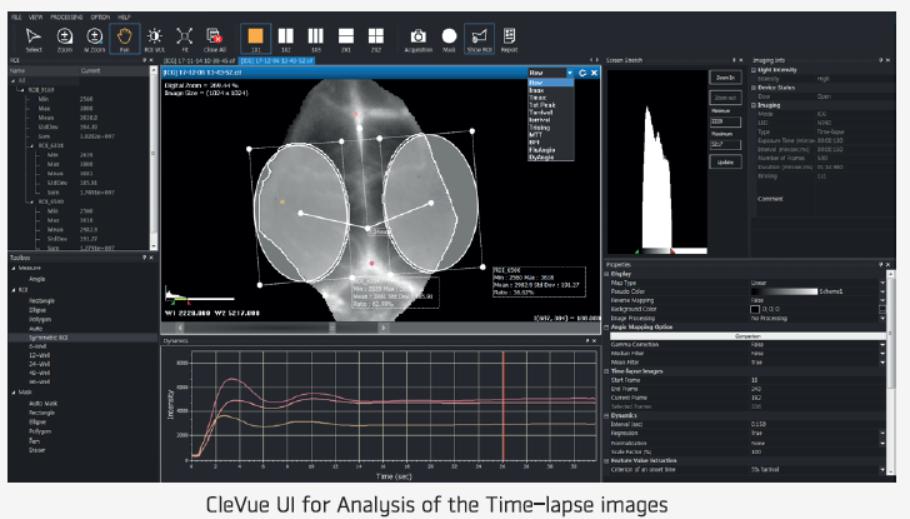The height and width of the screenshot is (519, 910).
Task: Open the Report document icon
Action: click(x=509, y=37)
